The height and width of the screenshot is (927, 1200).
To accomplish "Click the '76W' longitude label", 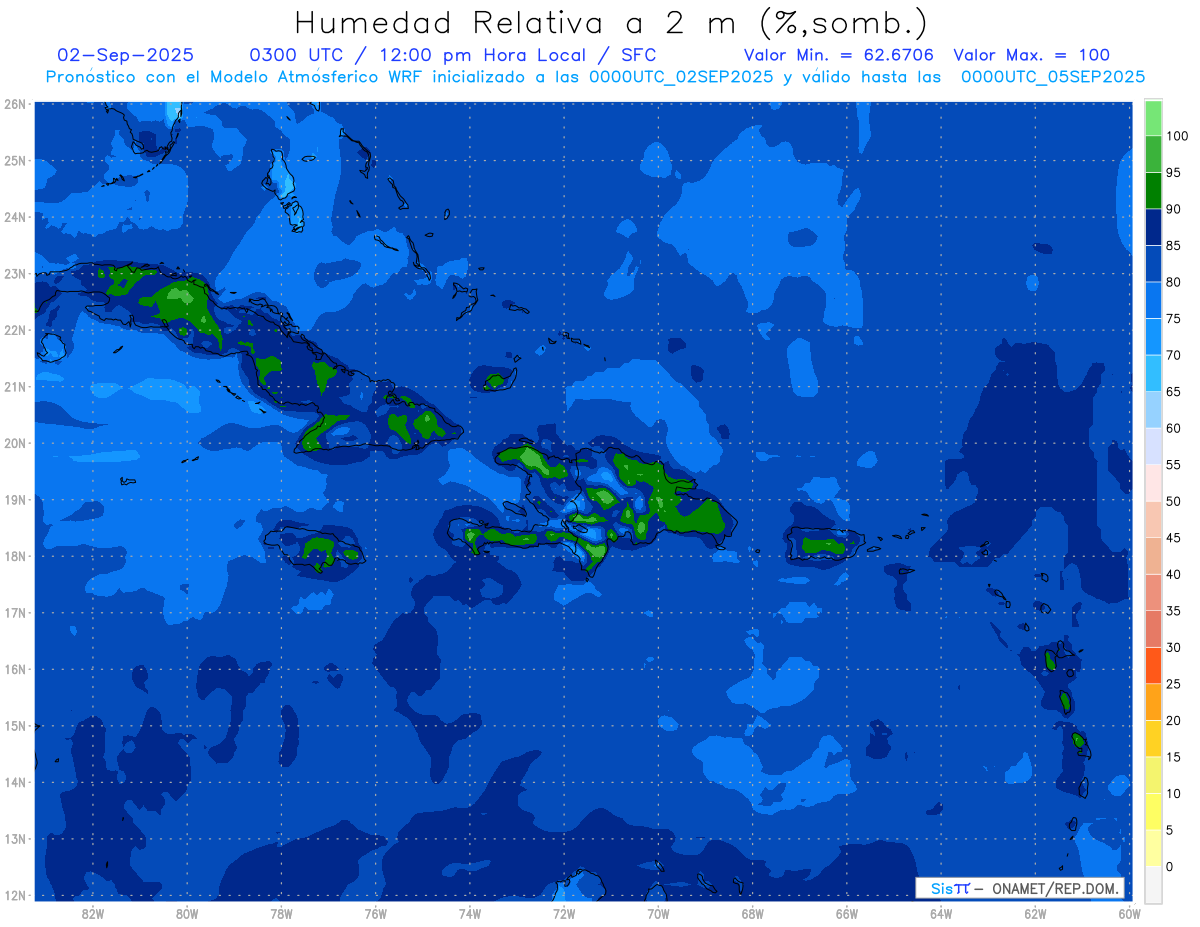I will click(x=375, y=913).
